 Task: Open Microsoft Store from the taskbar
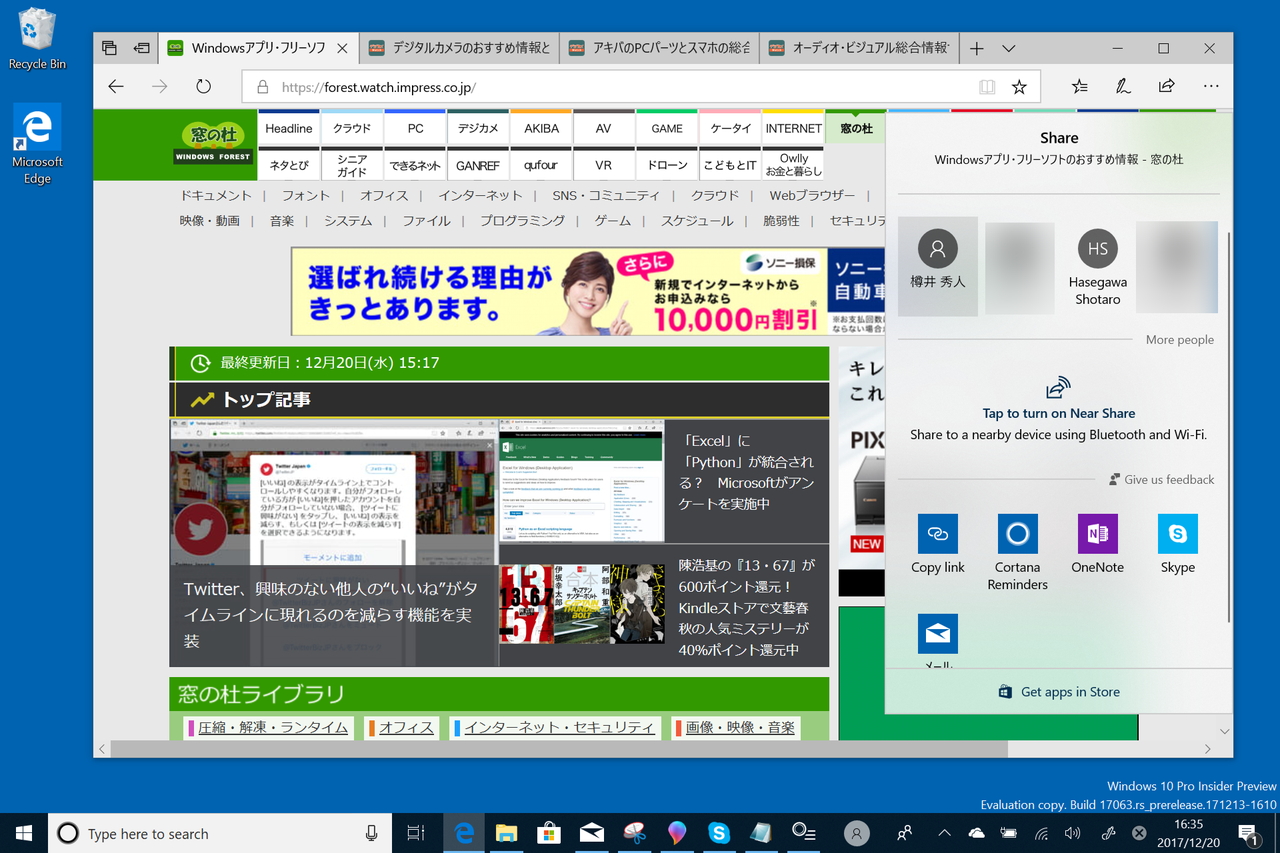click(548, 833)
